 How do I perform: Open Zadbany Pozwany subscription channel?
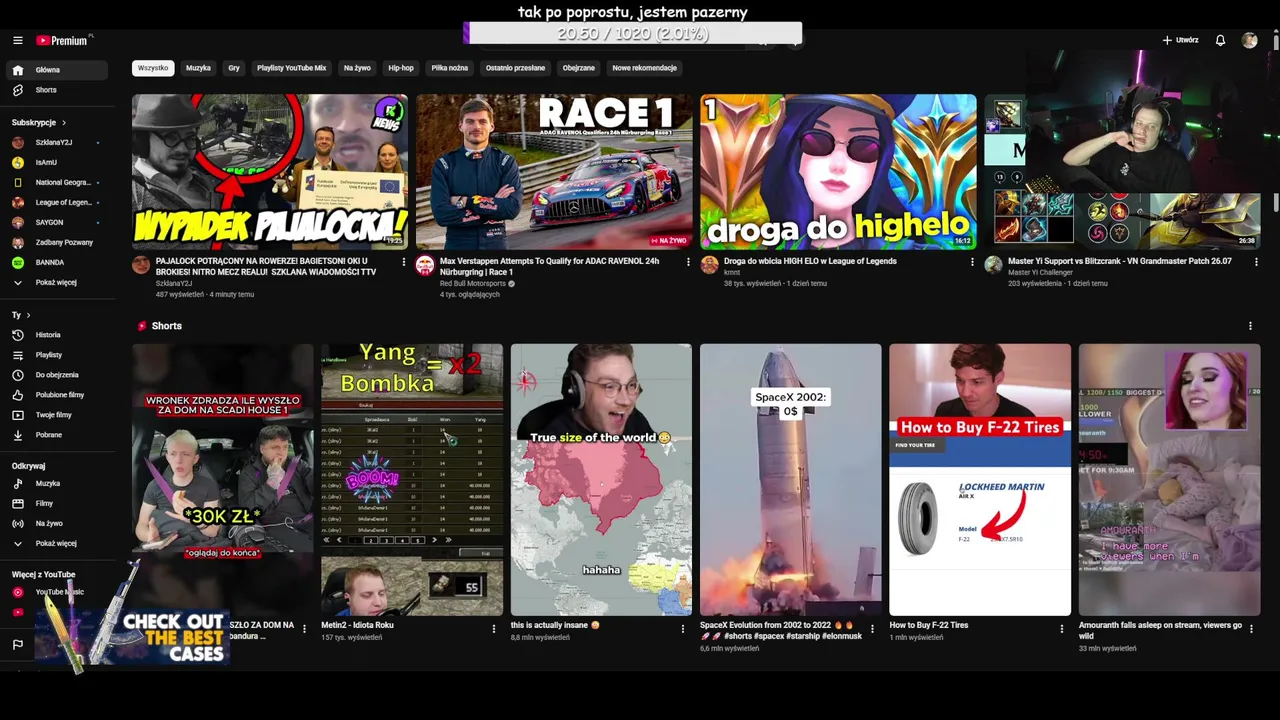click(x=56, y=242)
